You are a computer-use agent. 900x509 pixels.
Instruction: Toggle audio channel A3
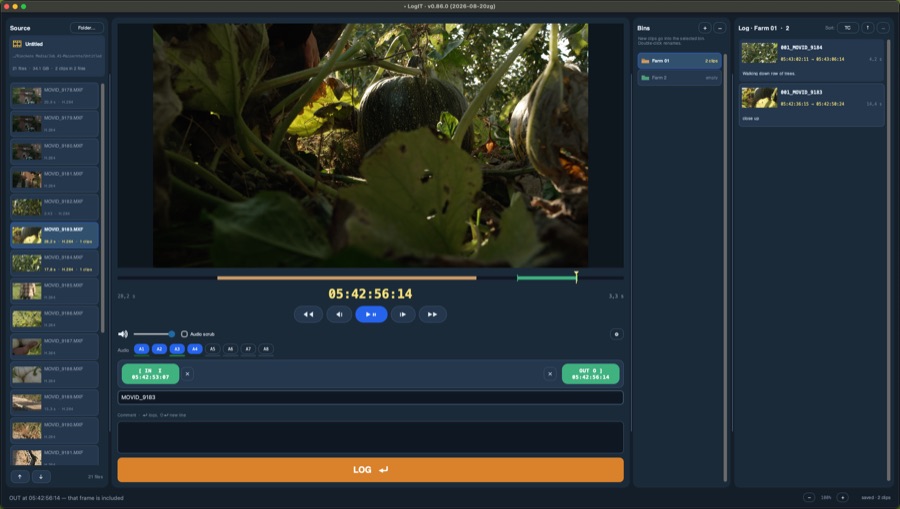(x=177, y=349)
